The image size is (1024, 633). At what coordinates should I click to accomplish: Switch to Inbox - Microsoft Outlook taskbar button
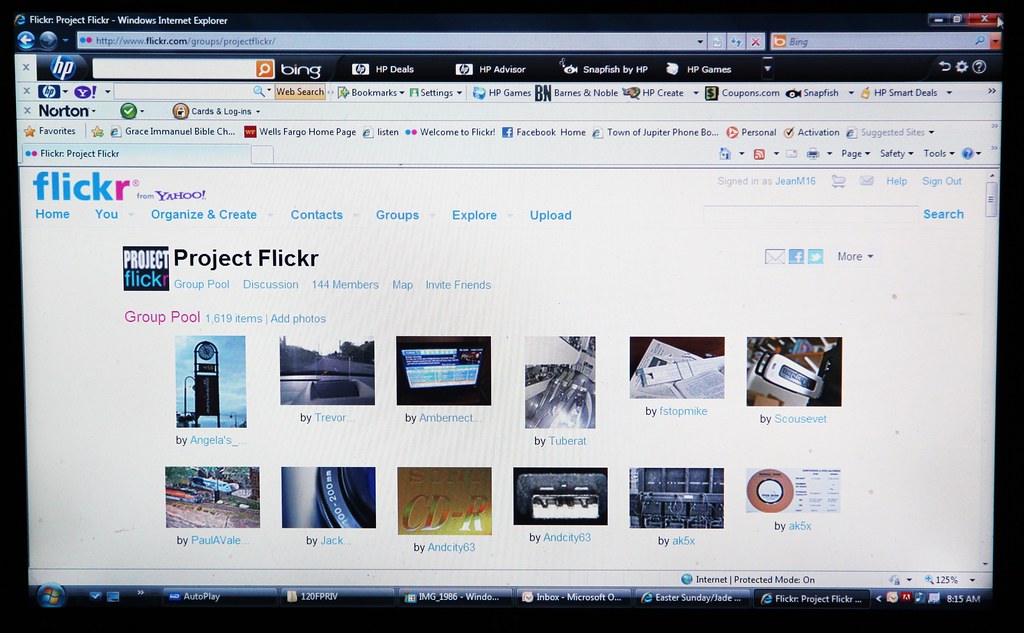tap(573, 597)
